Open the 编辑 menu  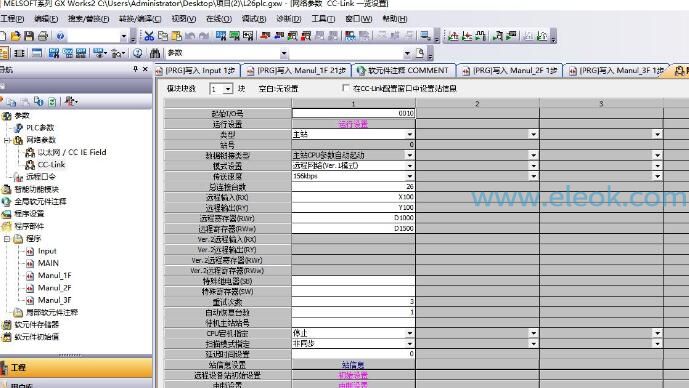[46, 19]
